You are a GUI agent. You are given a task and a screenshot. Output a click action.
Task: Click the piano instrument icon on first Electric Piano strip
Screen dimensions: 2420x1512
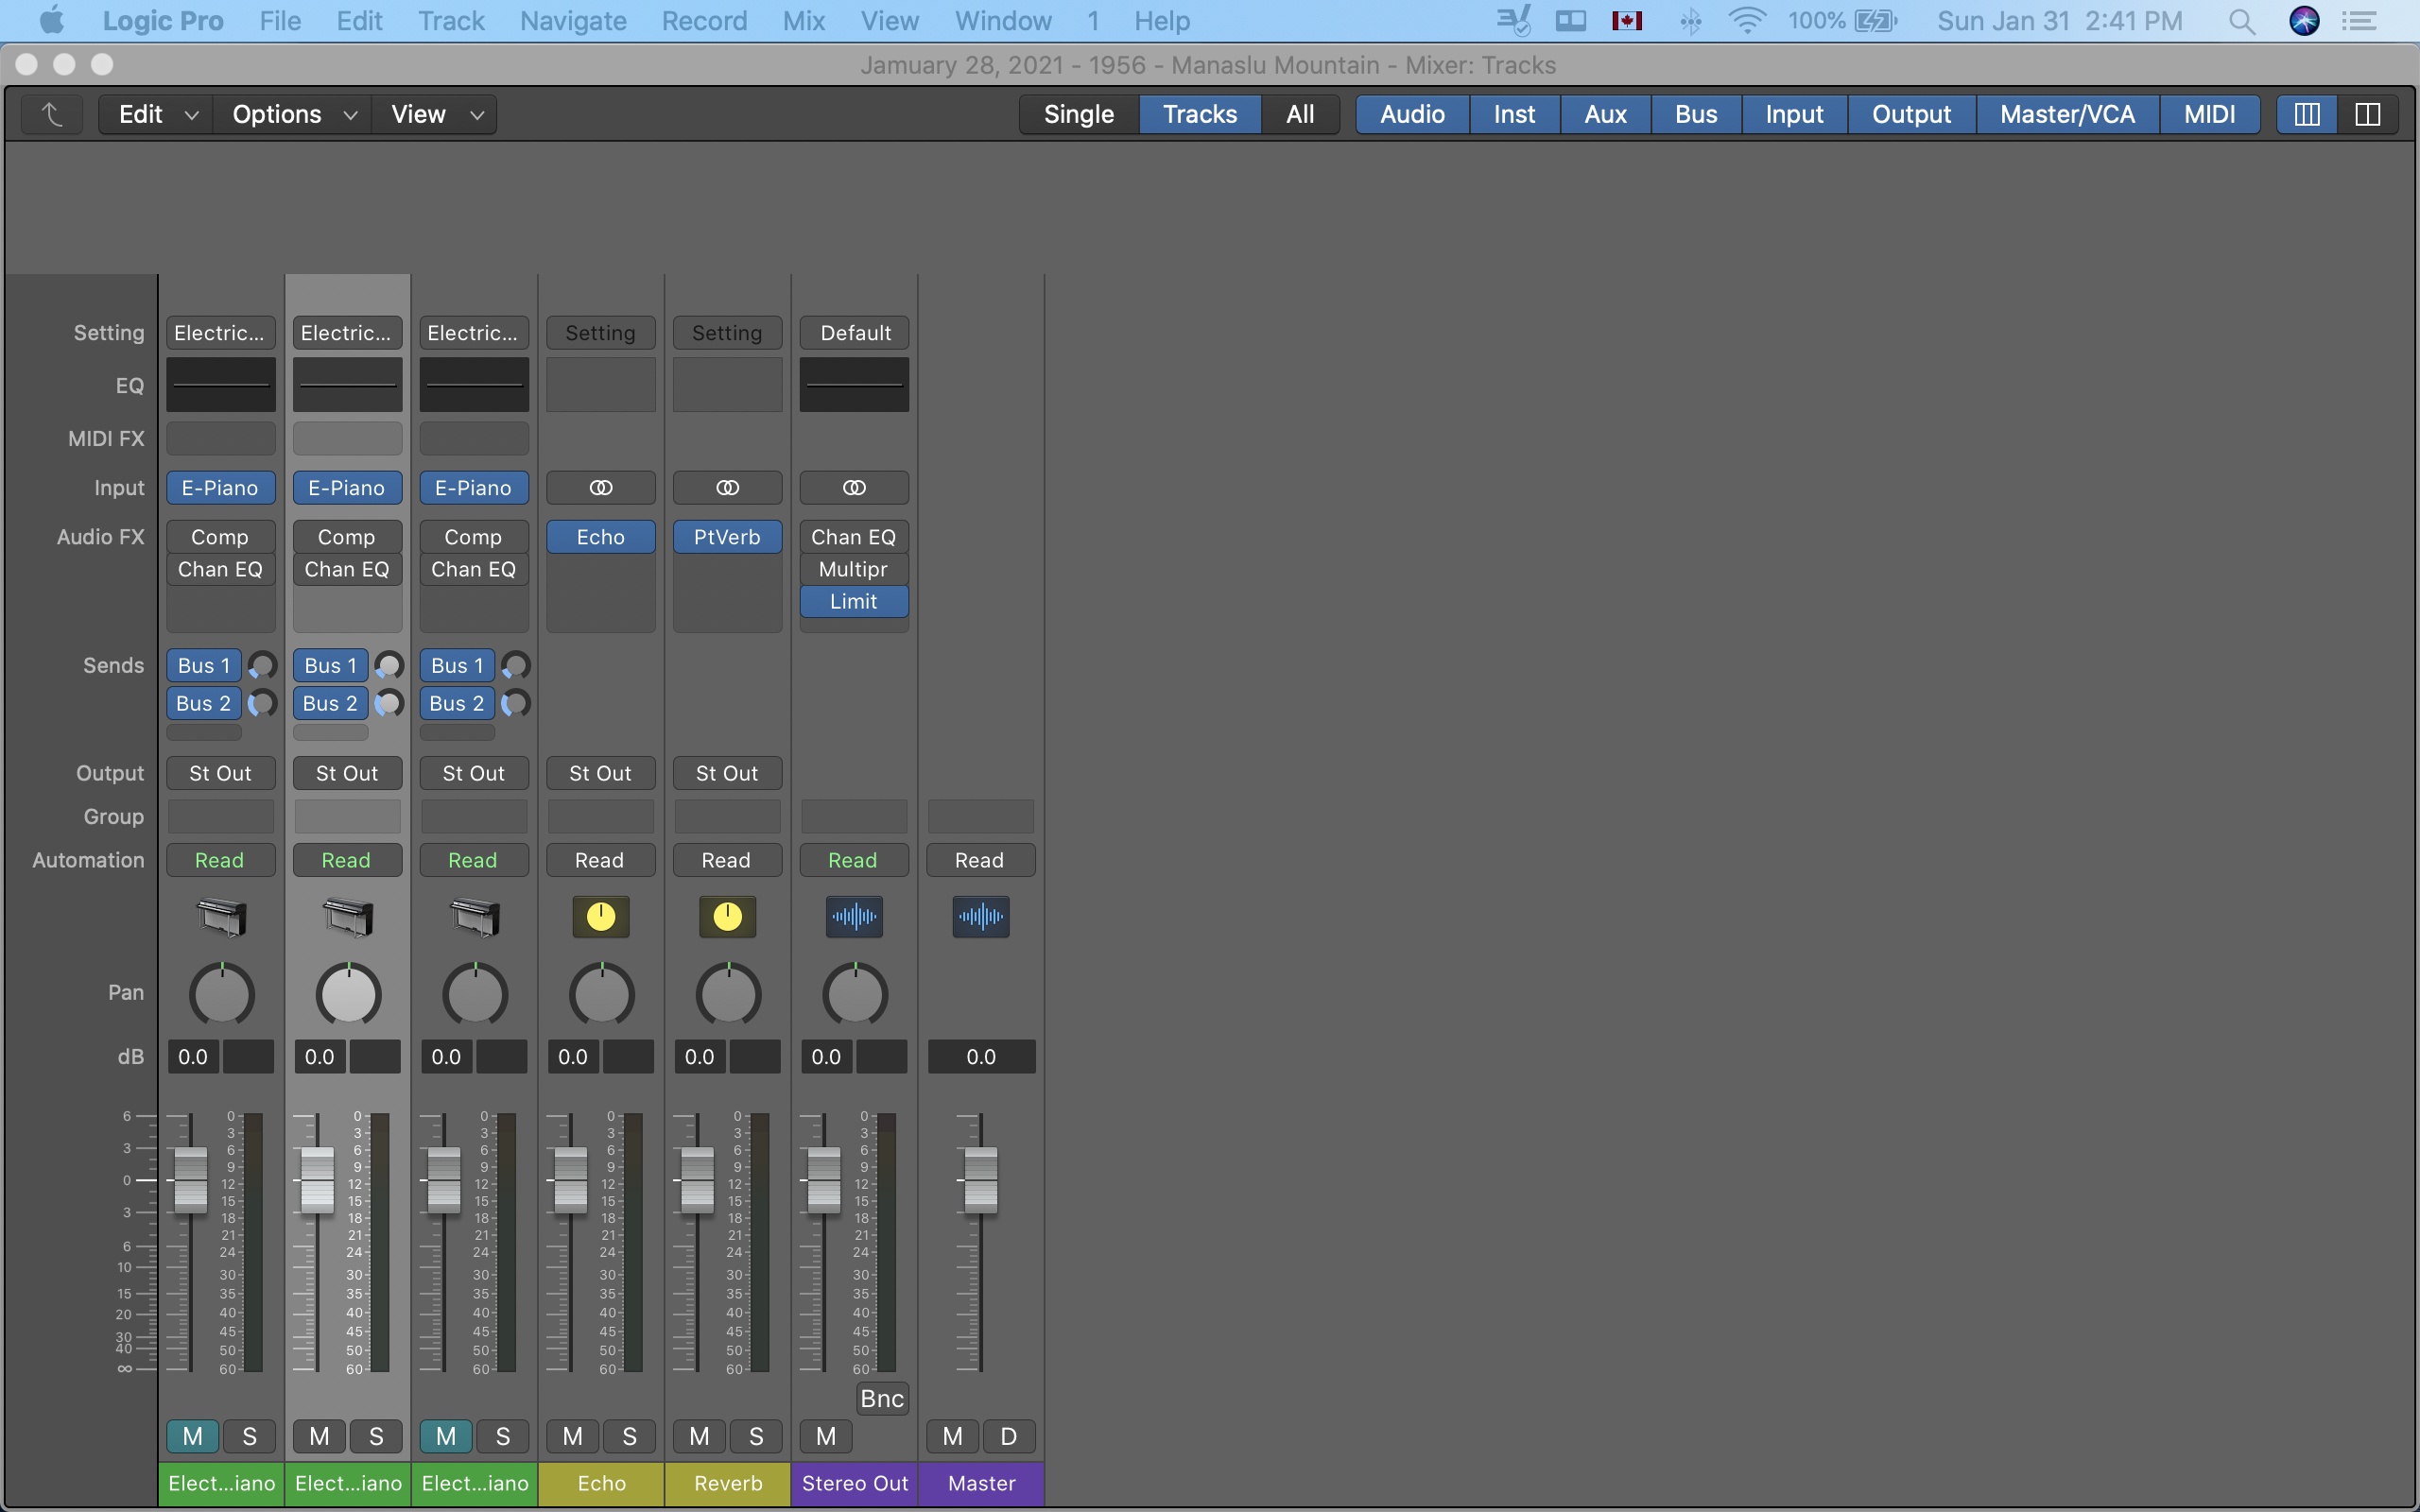pyautogui.click(x=221, y=917)
